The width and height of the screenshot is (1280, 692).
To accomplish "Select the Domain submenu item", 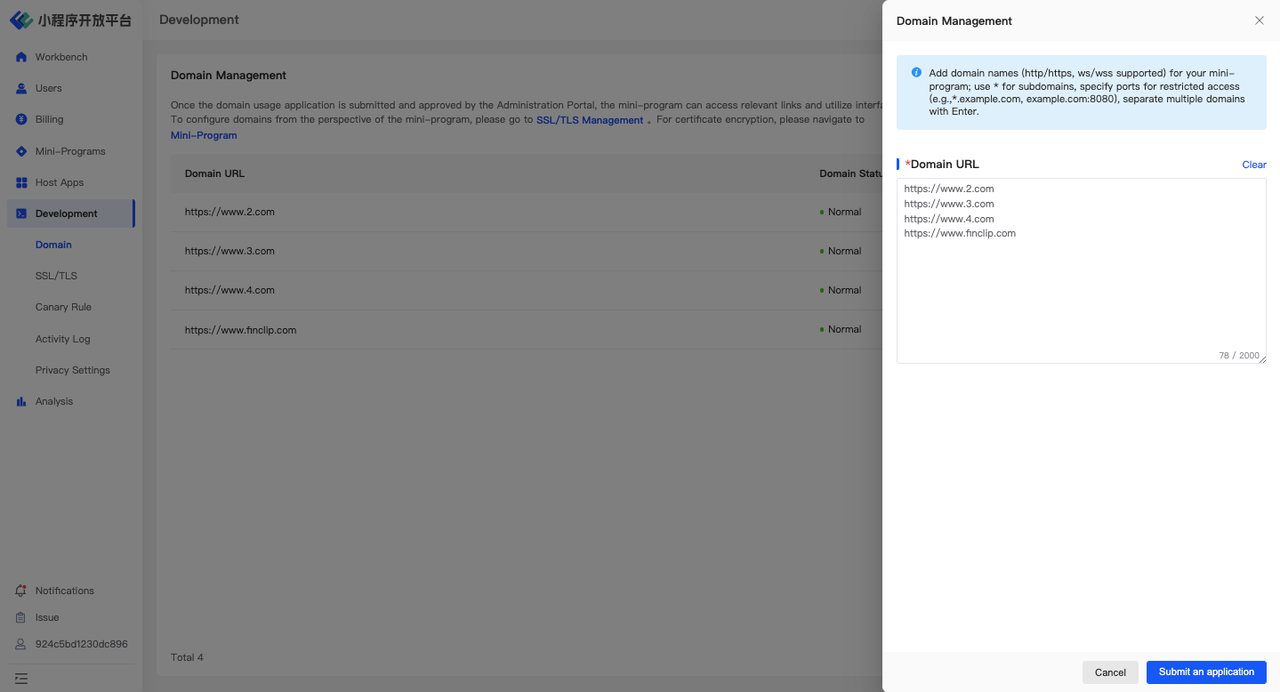I will [53, 244].
